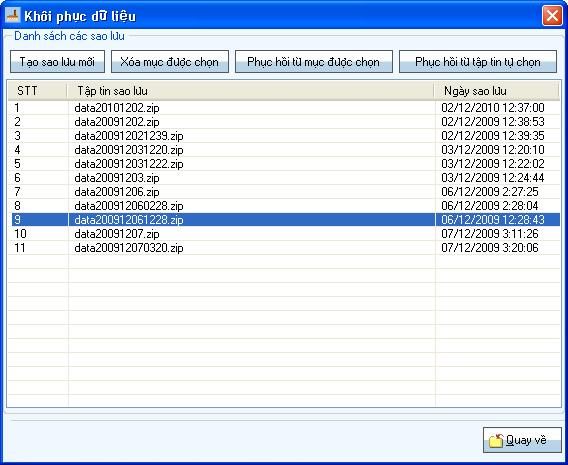Screen dimensions: 568x465
Task: Click the folder icon on Quay về button
Action: click(496, 440)
